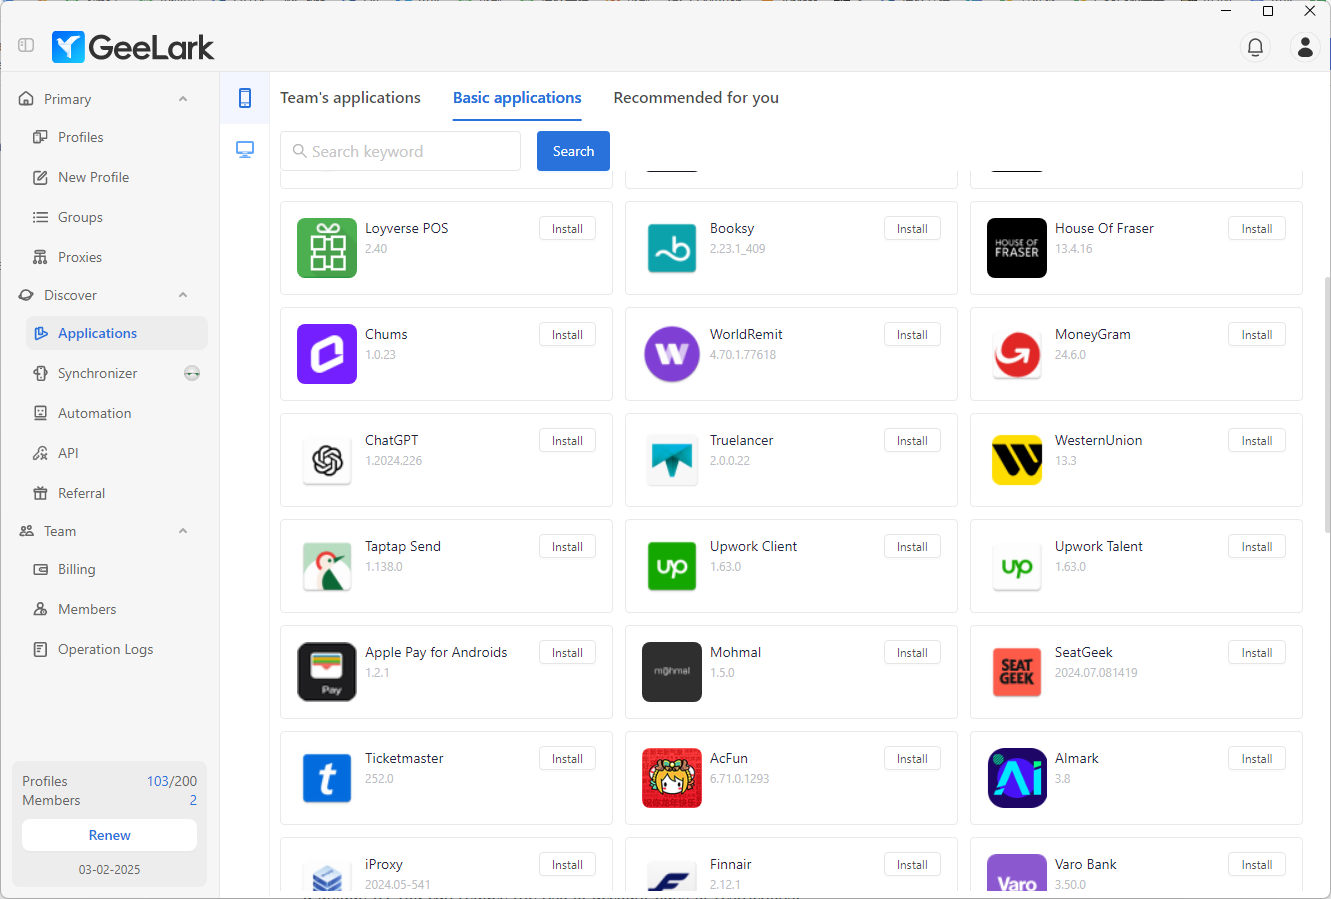Click the Booksy app icon
1331x899 pixels.
coord(672,248)
